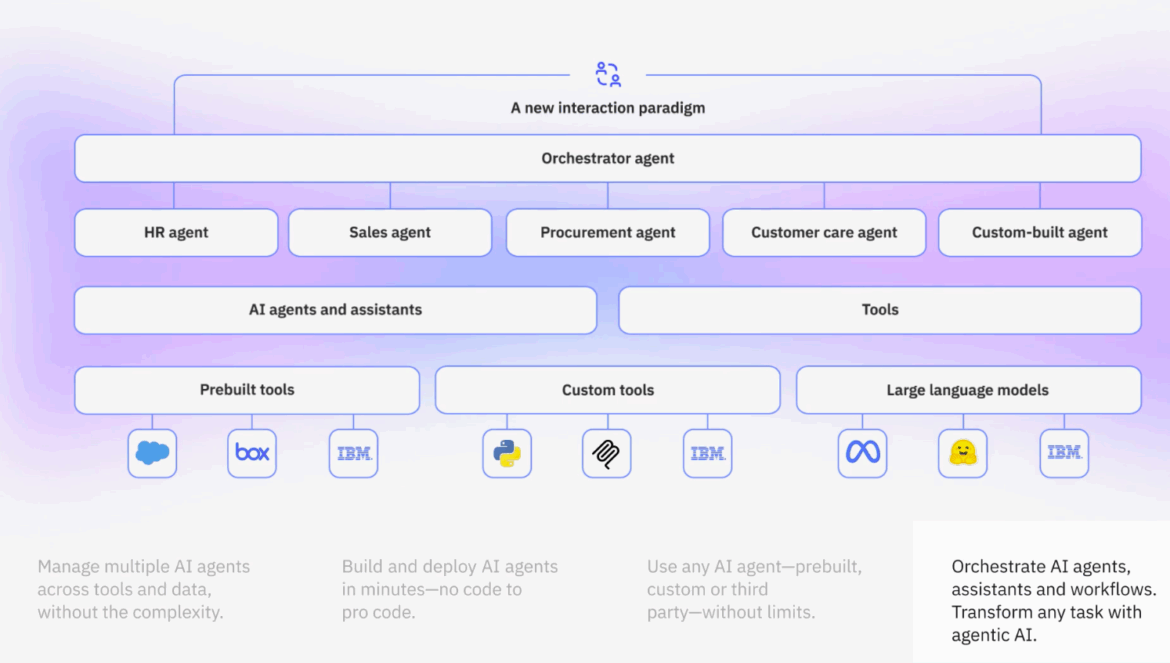This screenshot has width=1170, height=663.
Task: Click the Salesforce cloud icon
Action: point(152,453)
